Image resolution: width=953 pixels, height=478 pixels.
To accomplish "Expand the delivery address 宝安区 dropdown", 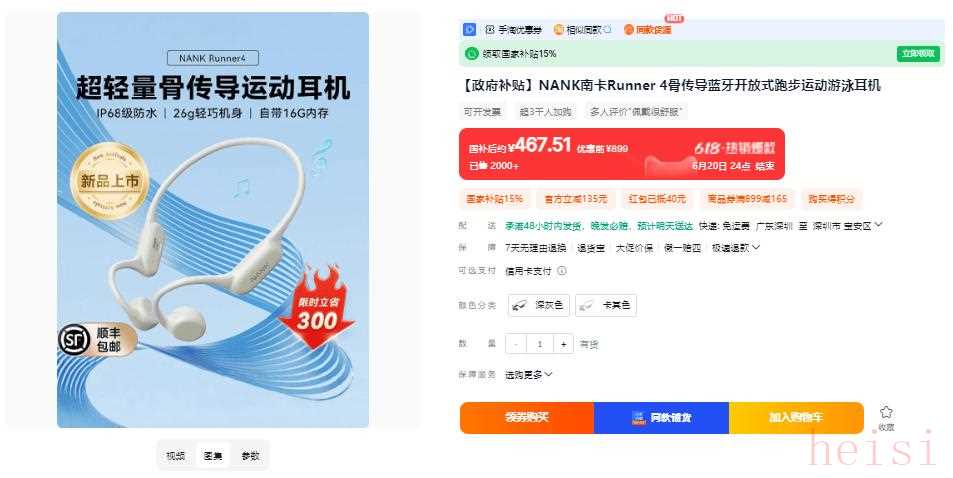I will (x=878, y=225).
